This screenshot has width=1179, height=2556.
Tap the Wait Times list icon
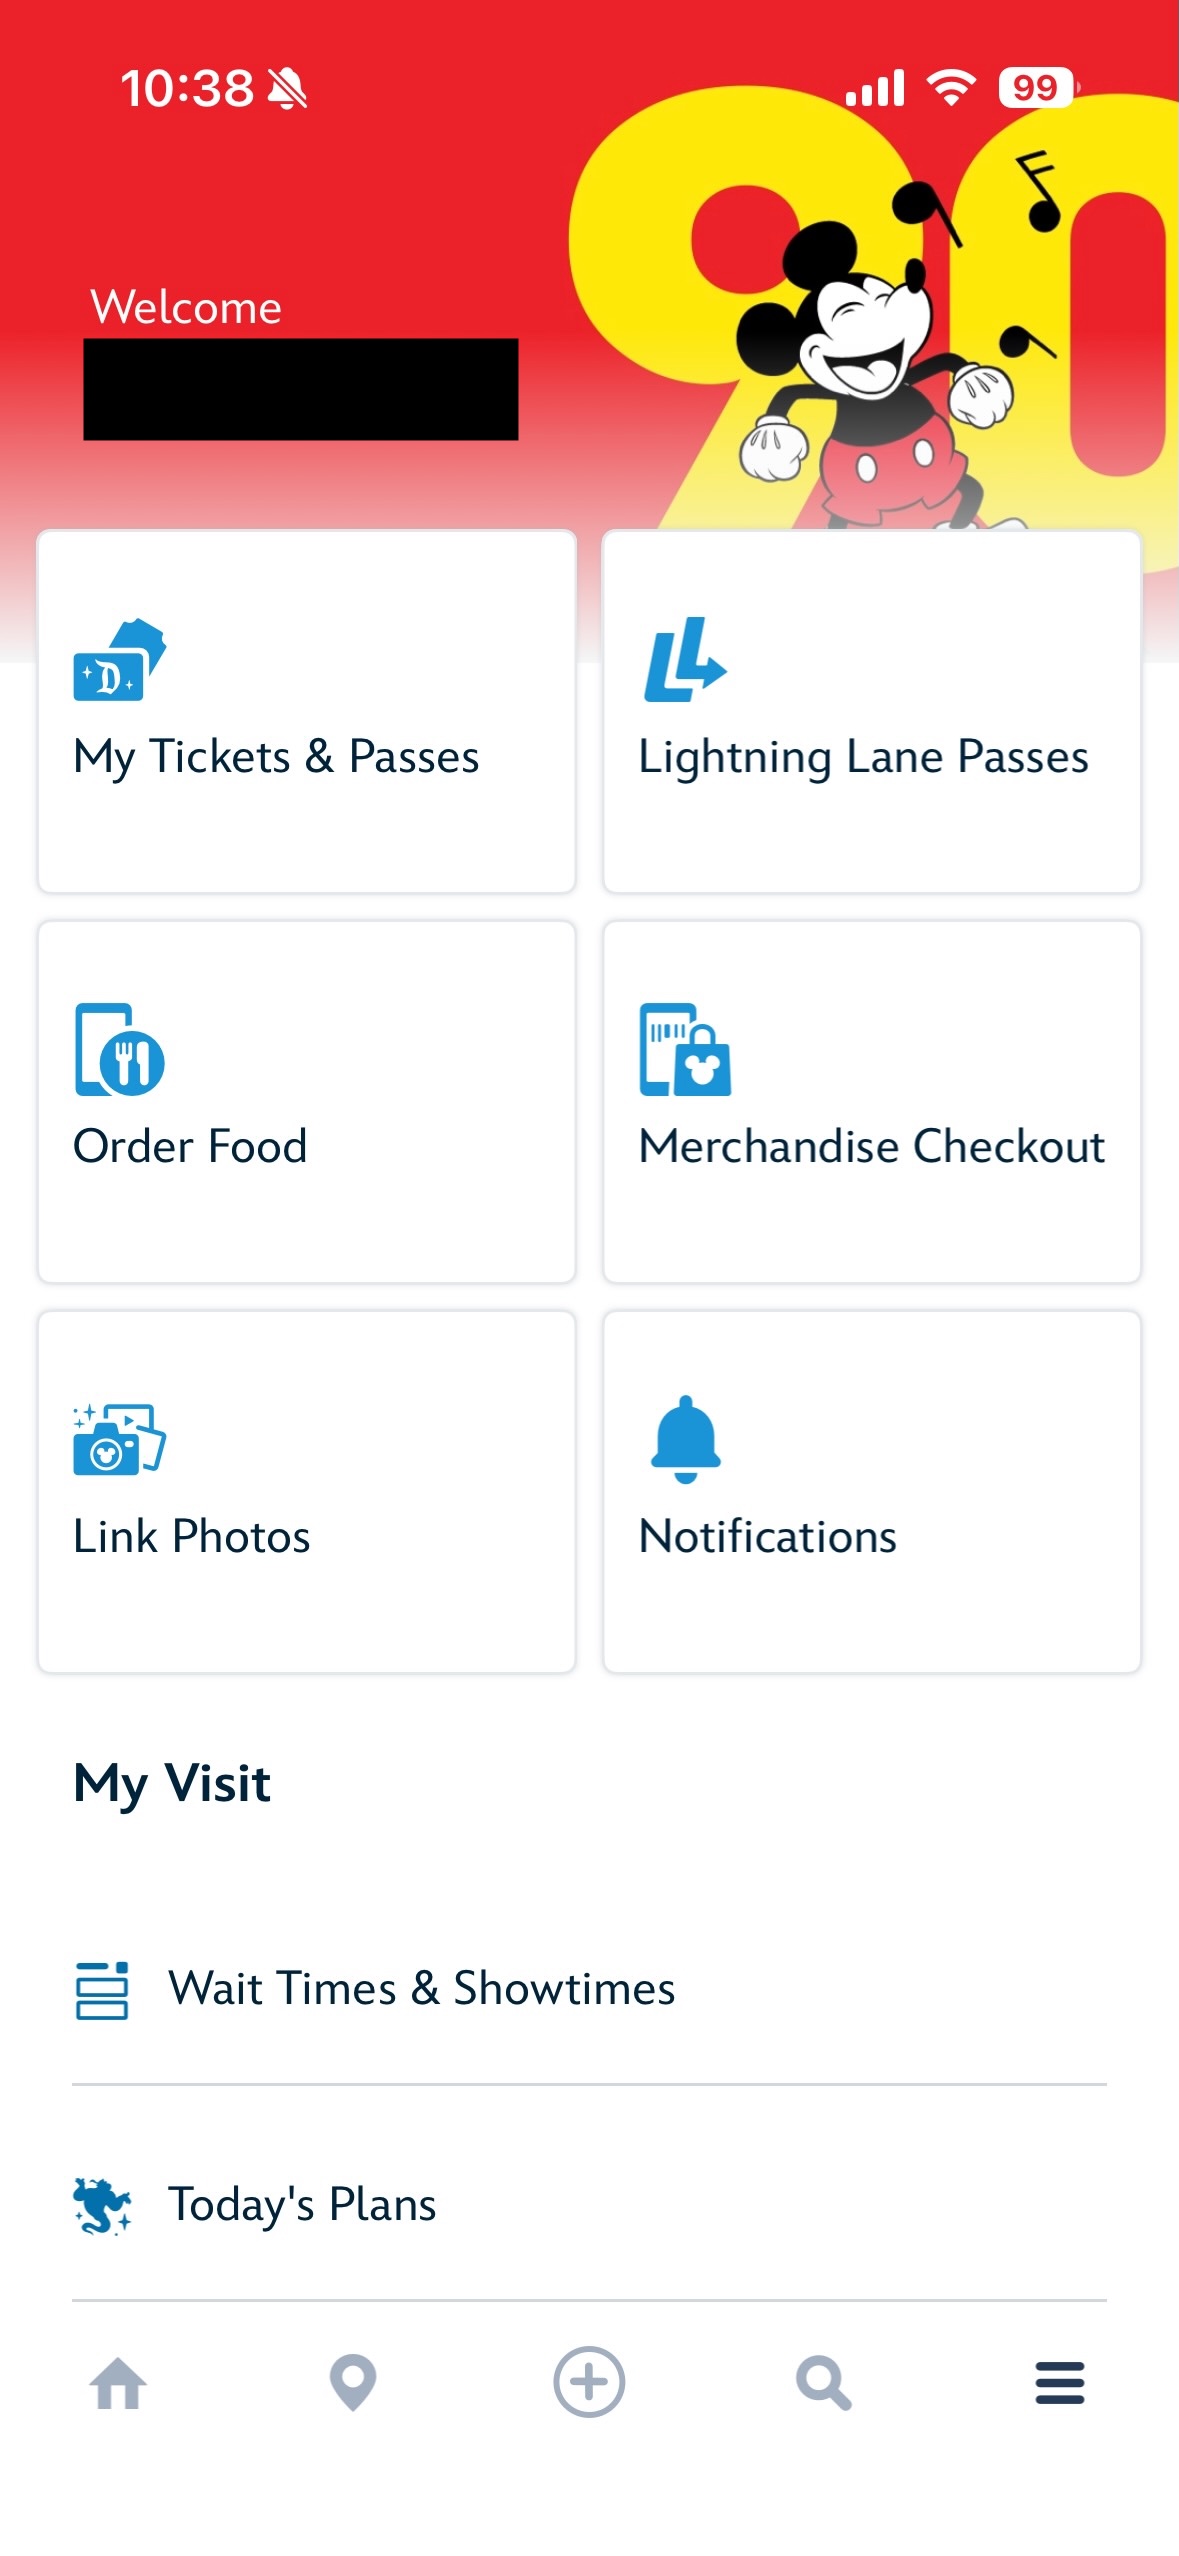click(x=102, y=1989)
